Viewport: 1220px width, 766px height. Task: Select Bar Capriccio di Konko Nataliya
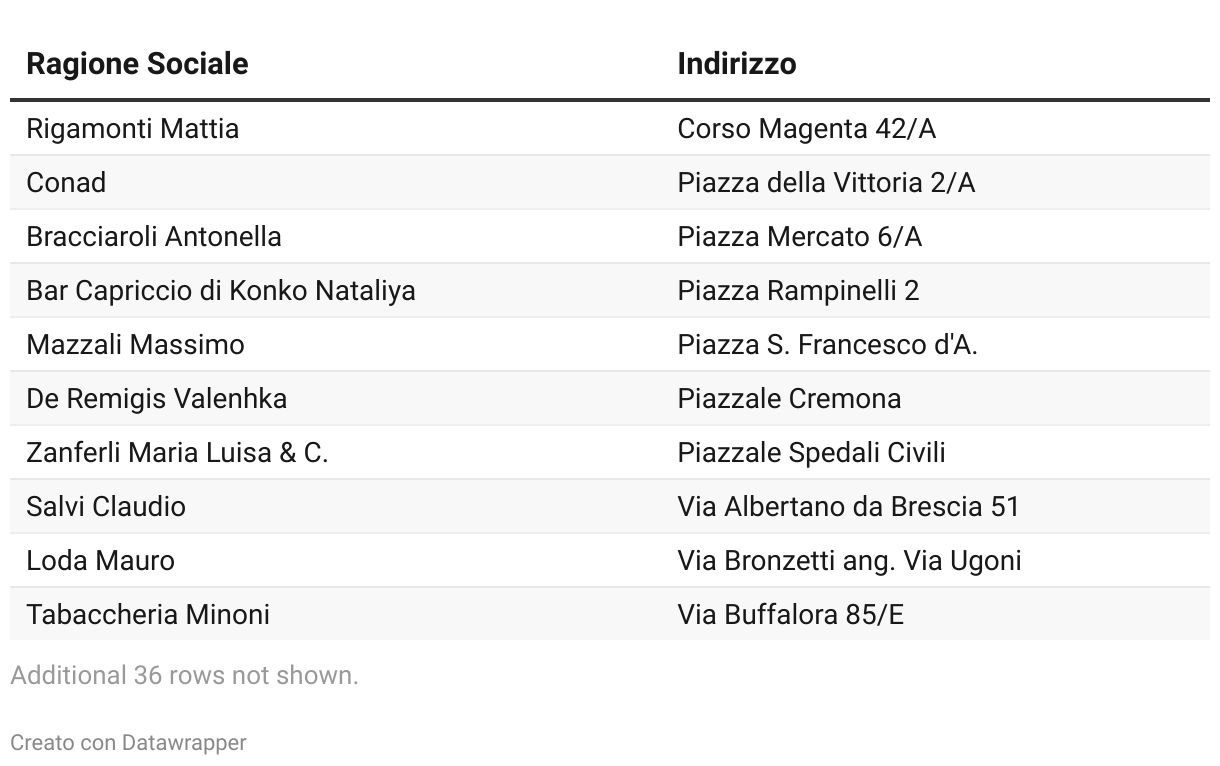(x=221, y=291)
